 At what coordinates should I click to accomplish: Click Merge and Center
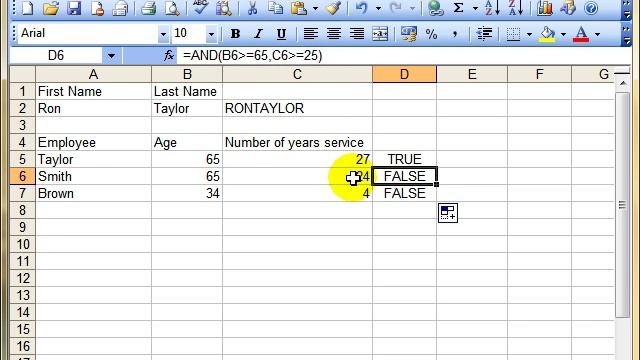380,34
